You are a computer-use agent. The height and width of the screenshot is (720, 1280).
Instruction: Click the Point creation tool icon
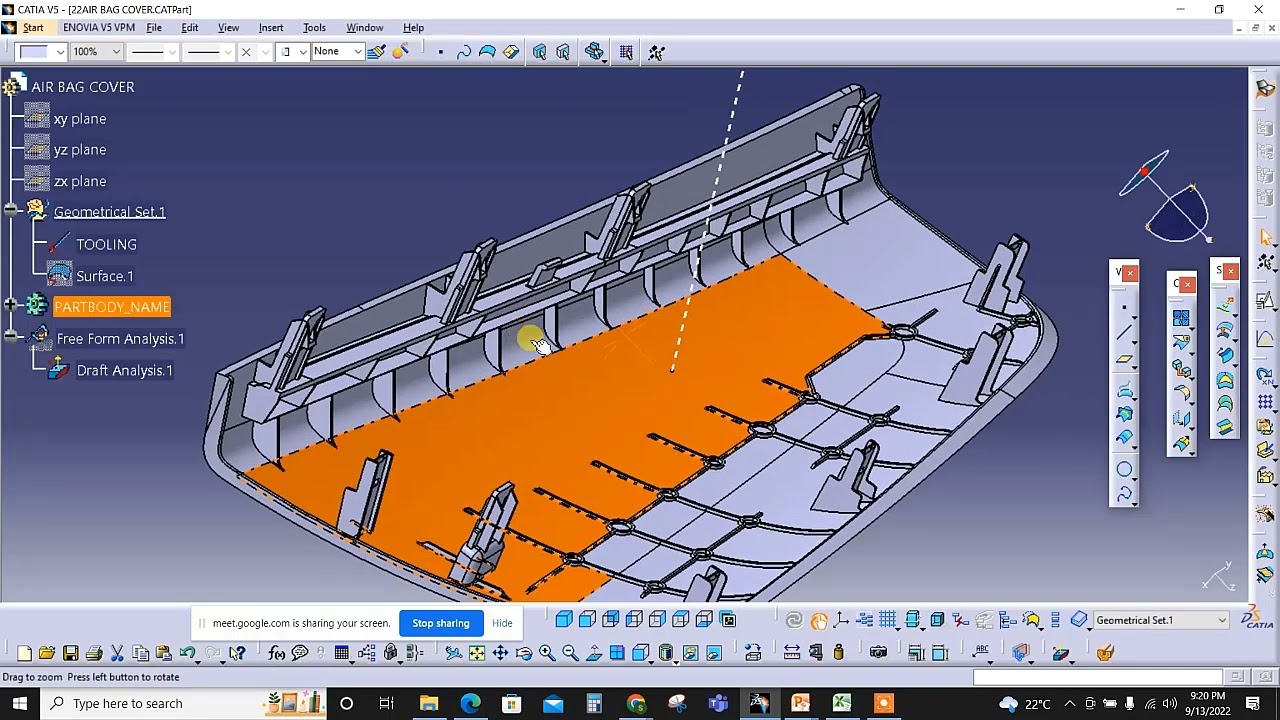[x=1123, y=306]
